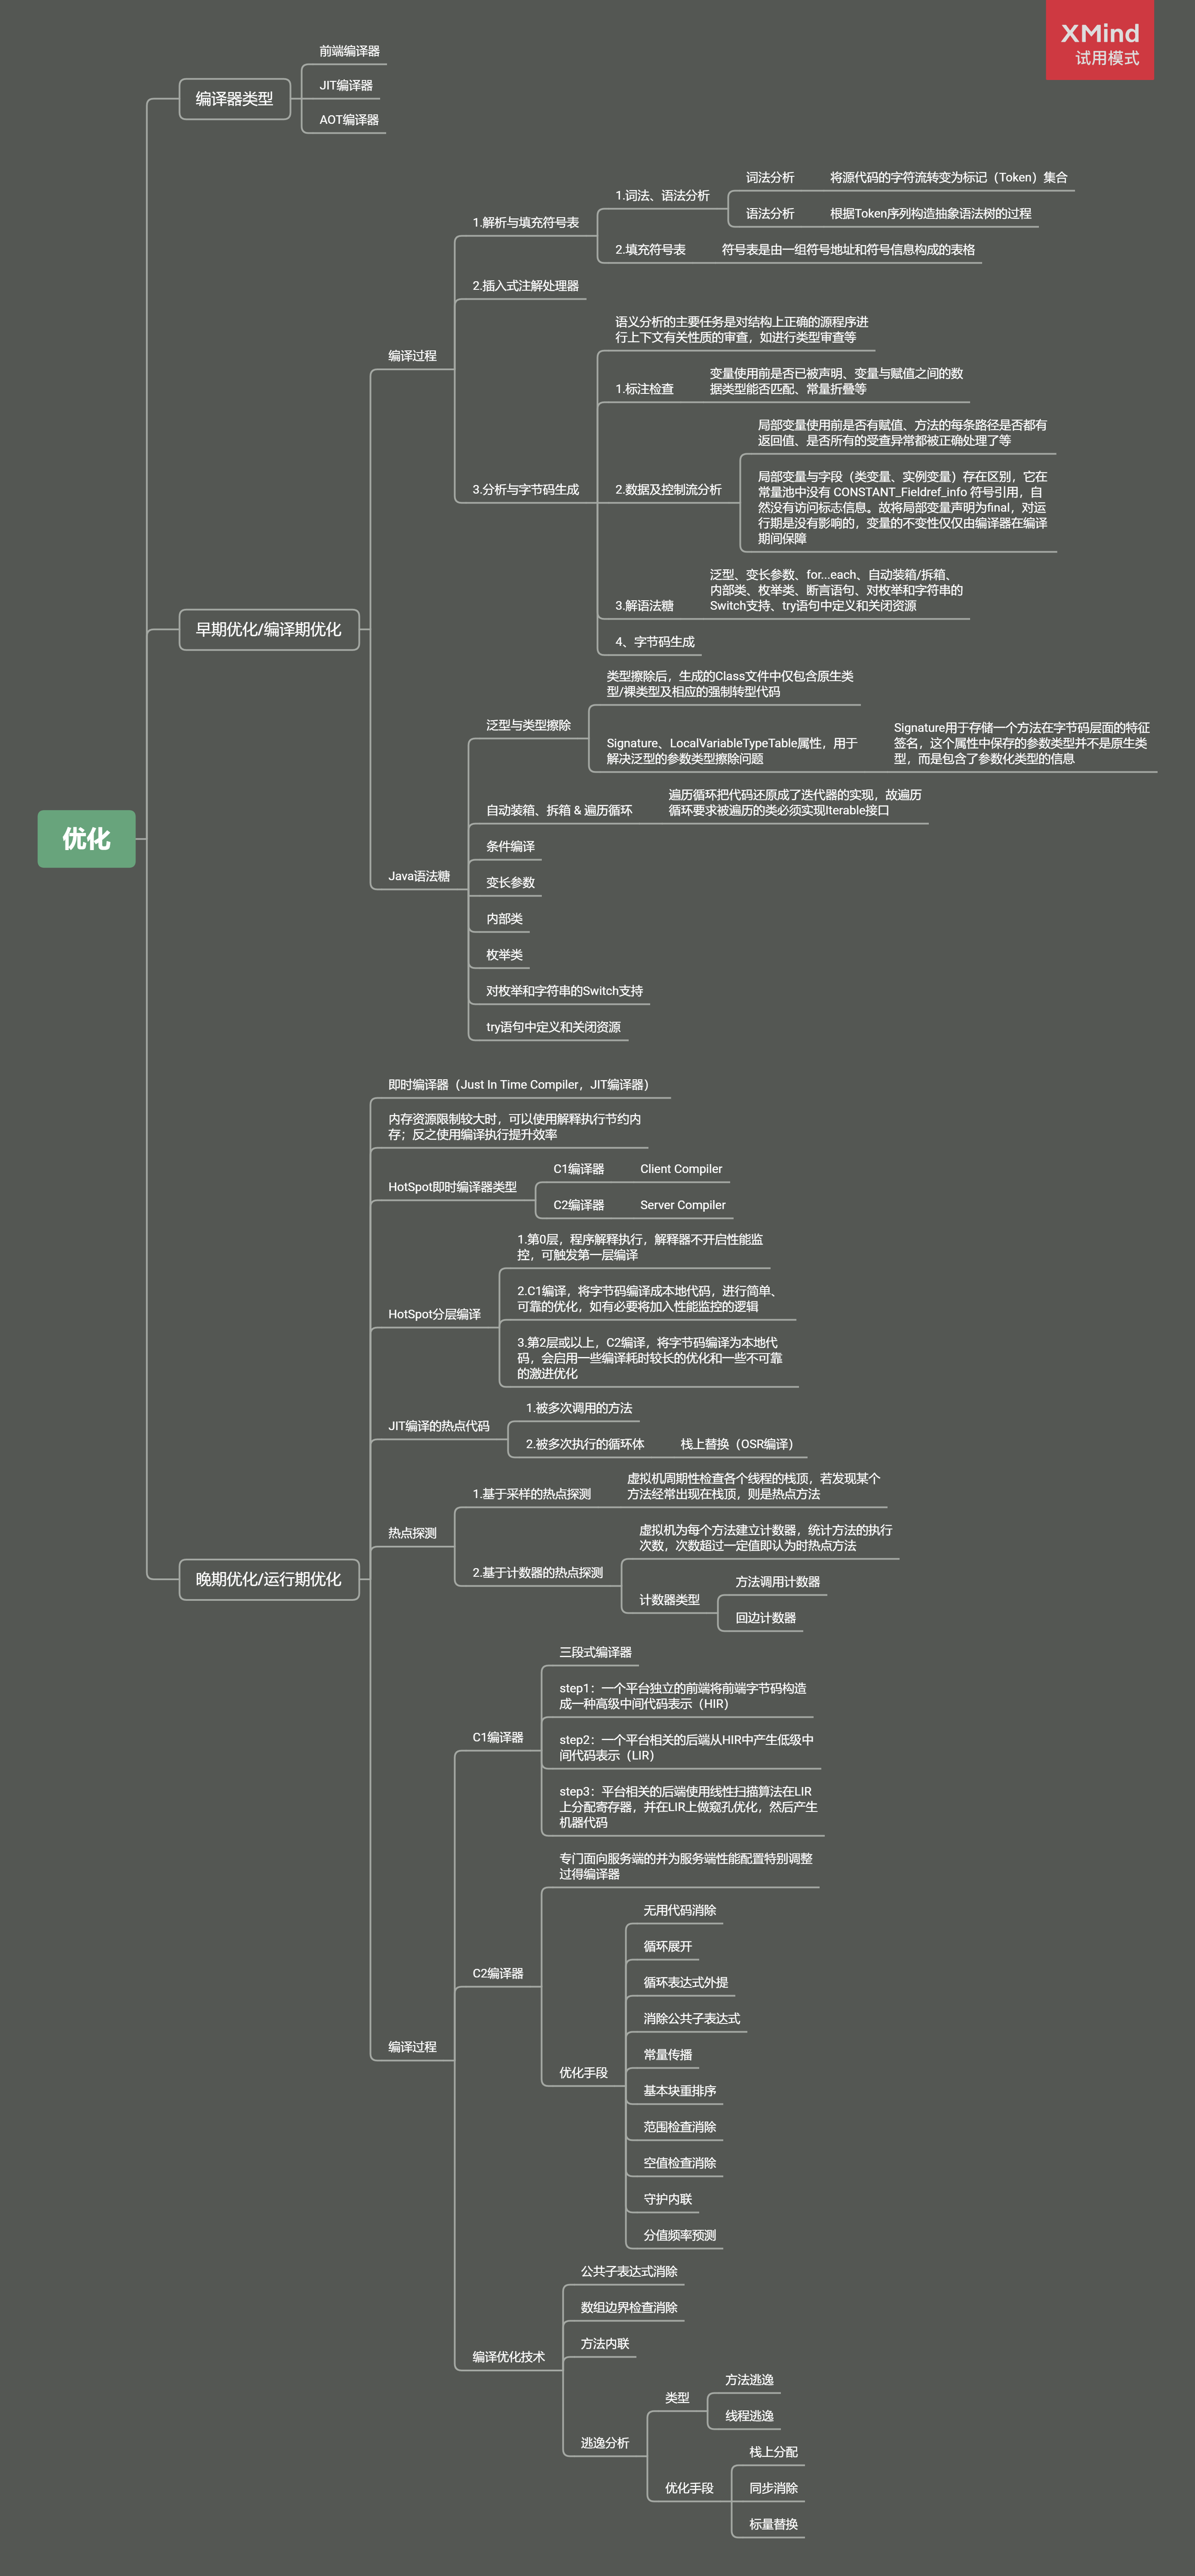Click the 2.填充符号表 topic

pos(650,249)
